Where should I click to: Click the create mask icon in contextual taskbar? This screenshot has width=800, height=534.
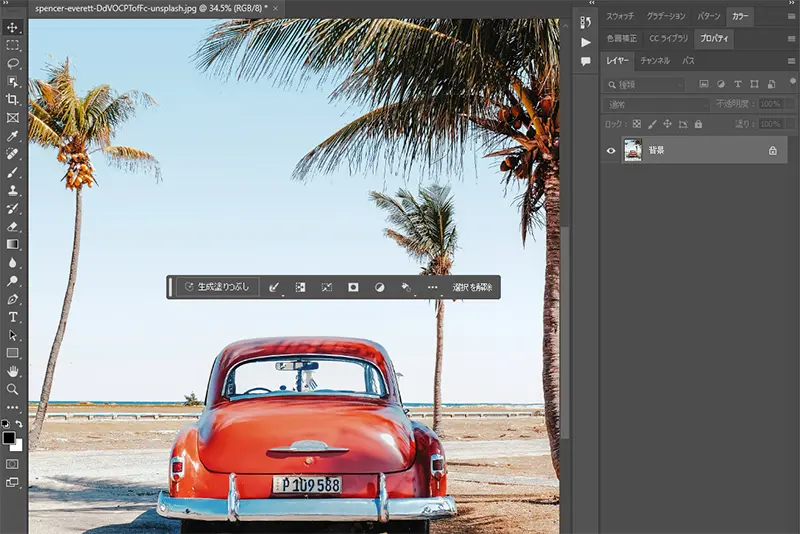(x=353, y=287)
